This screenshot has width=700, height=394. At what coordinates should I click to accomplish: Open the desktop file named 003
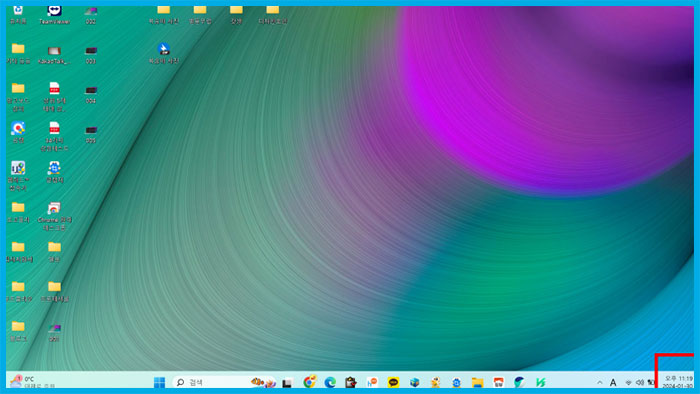coord(91,55)
